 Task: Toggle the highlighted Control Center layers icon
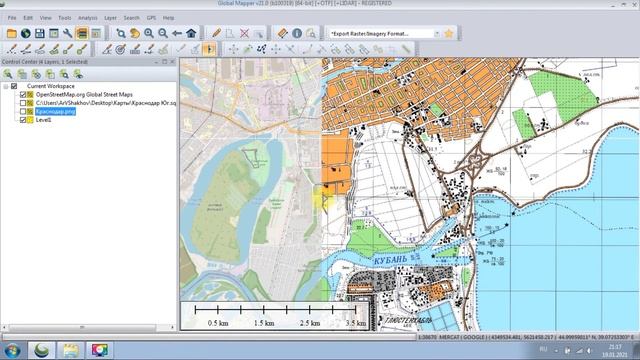pyautogui.click(x=82, y=33)
